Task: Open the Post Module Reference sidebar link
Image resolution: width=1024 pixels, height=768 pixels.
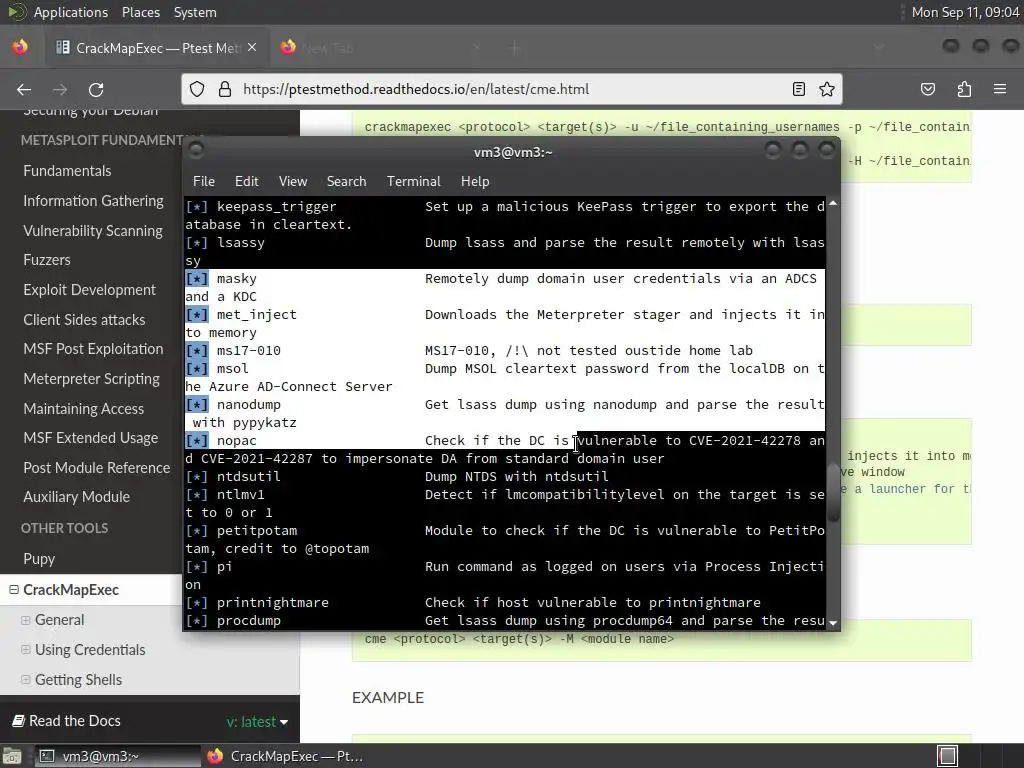Action: pos(97,468)
